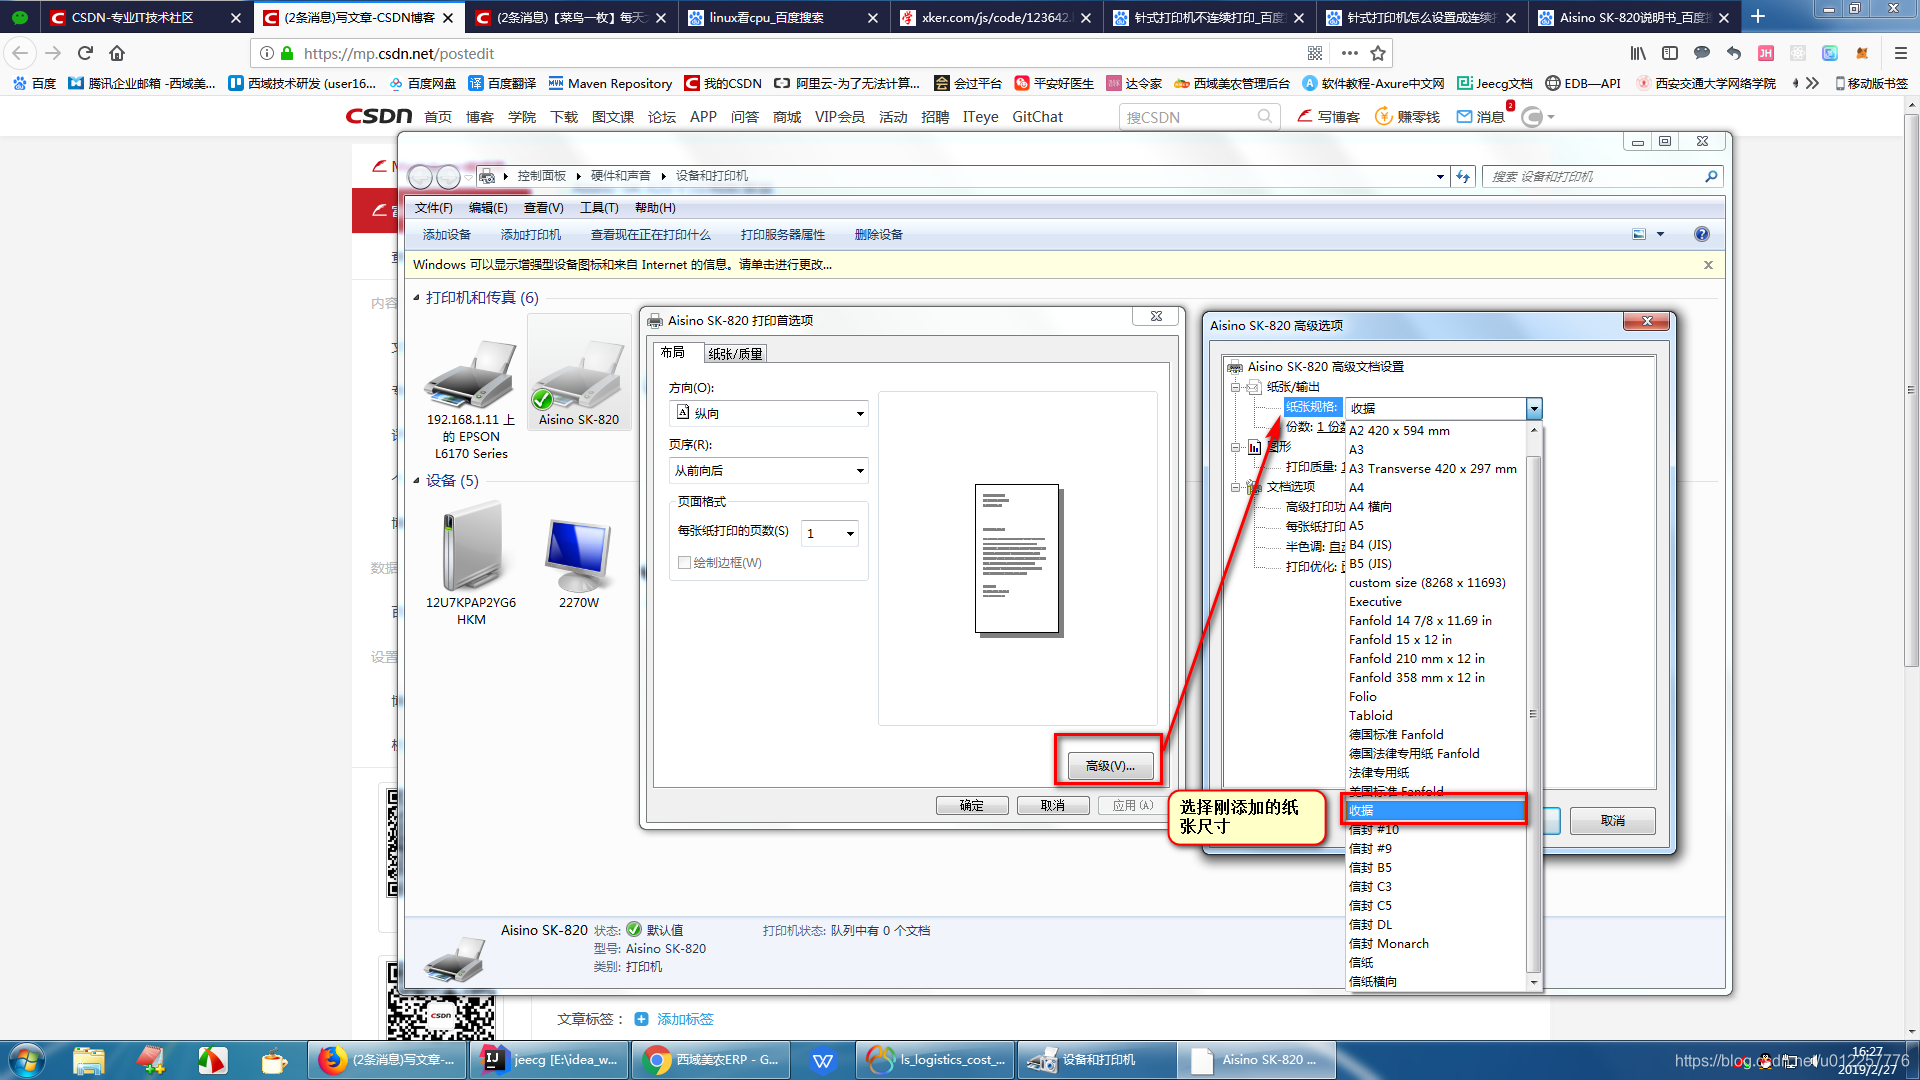Click the 高级(V)... button
1920x1080 pixels.
(x=1110, y=766)
